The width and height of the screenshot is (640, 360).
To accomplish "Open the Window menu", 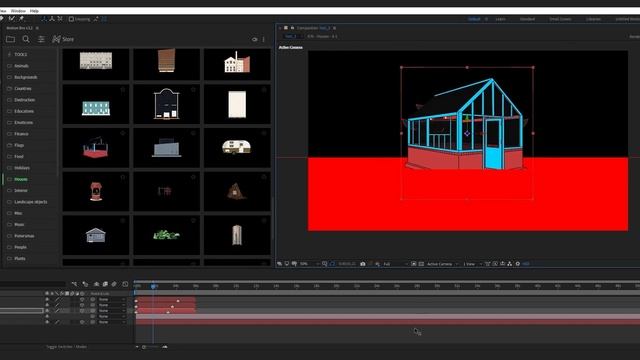I will tap(18, 11).
